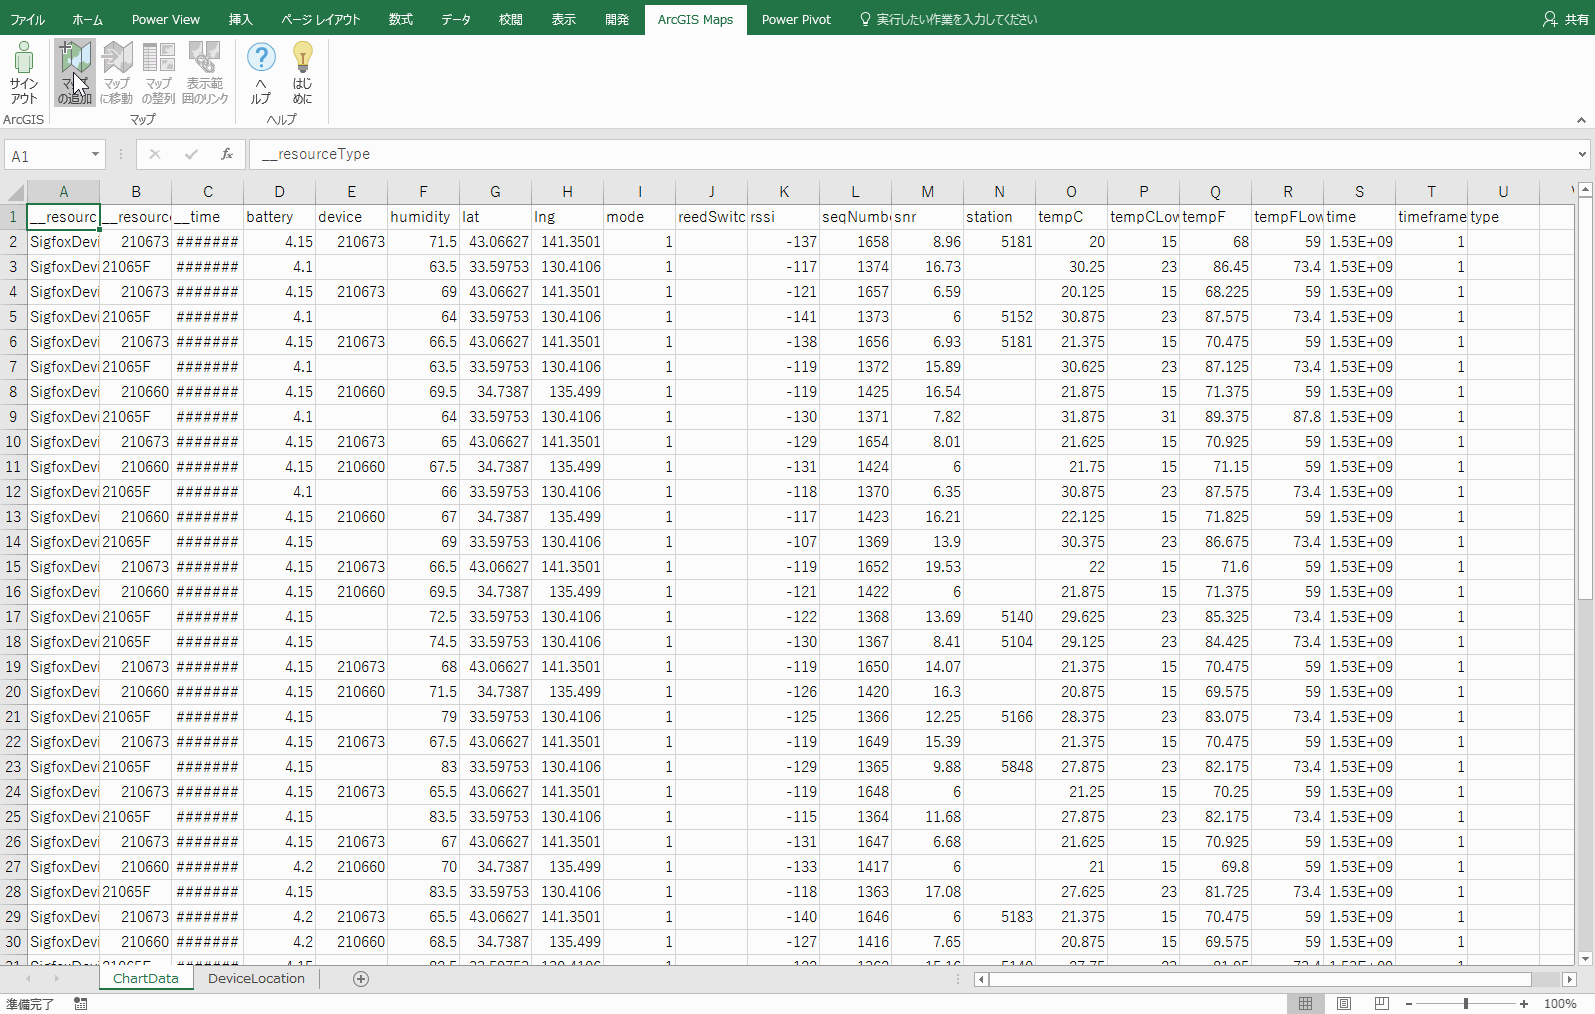Screen dimensions: 1595x1014
Task: Select row 25 header
Action: click(13, 817)
